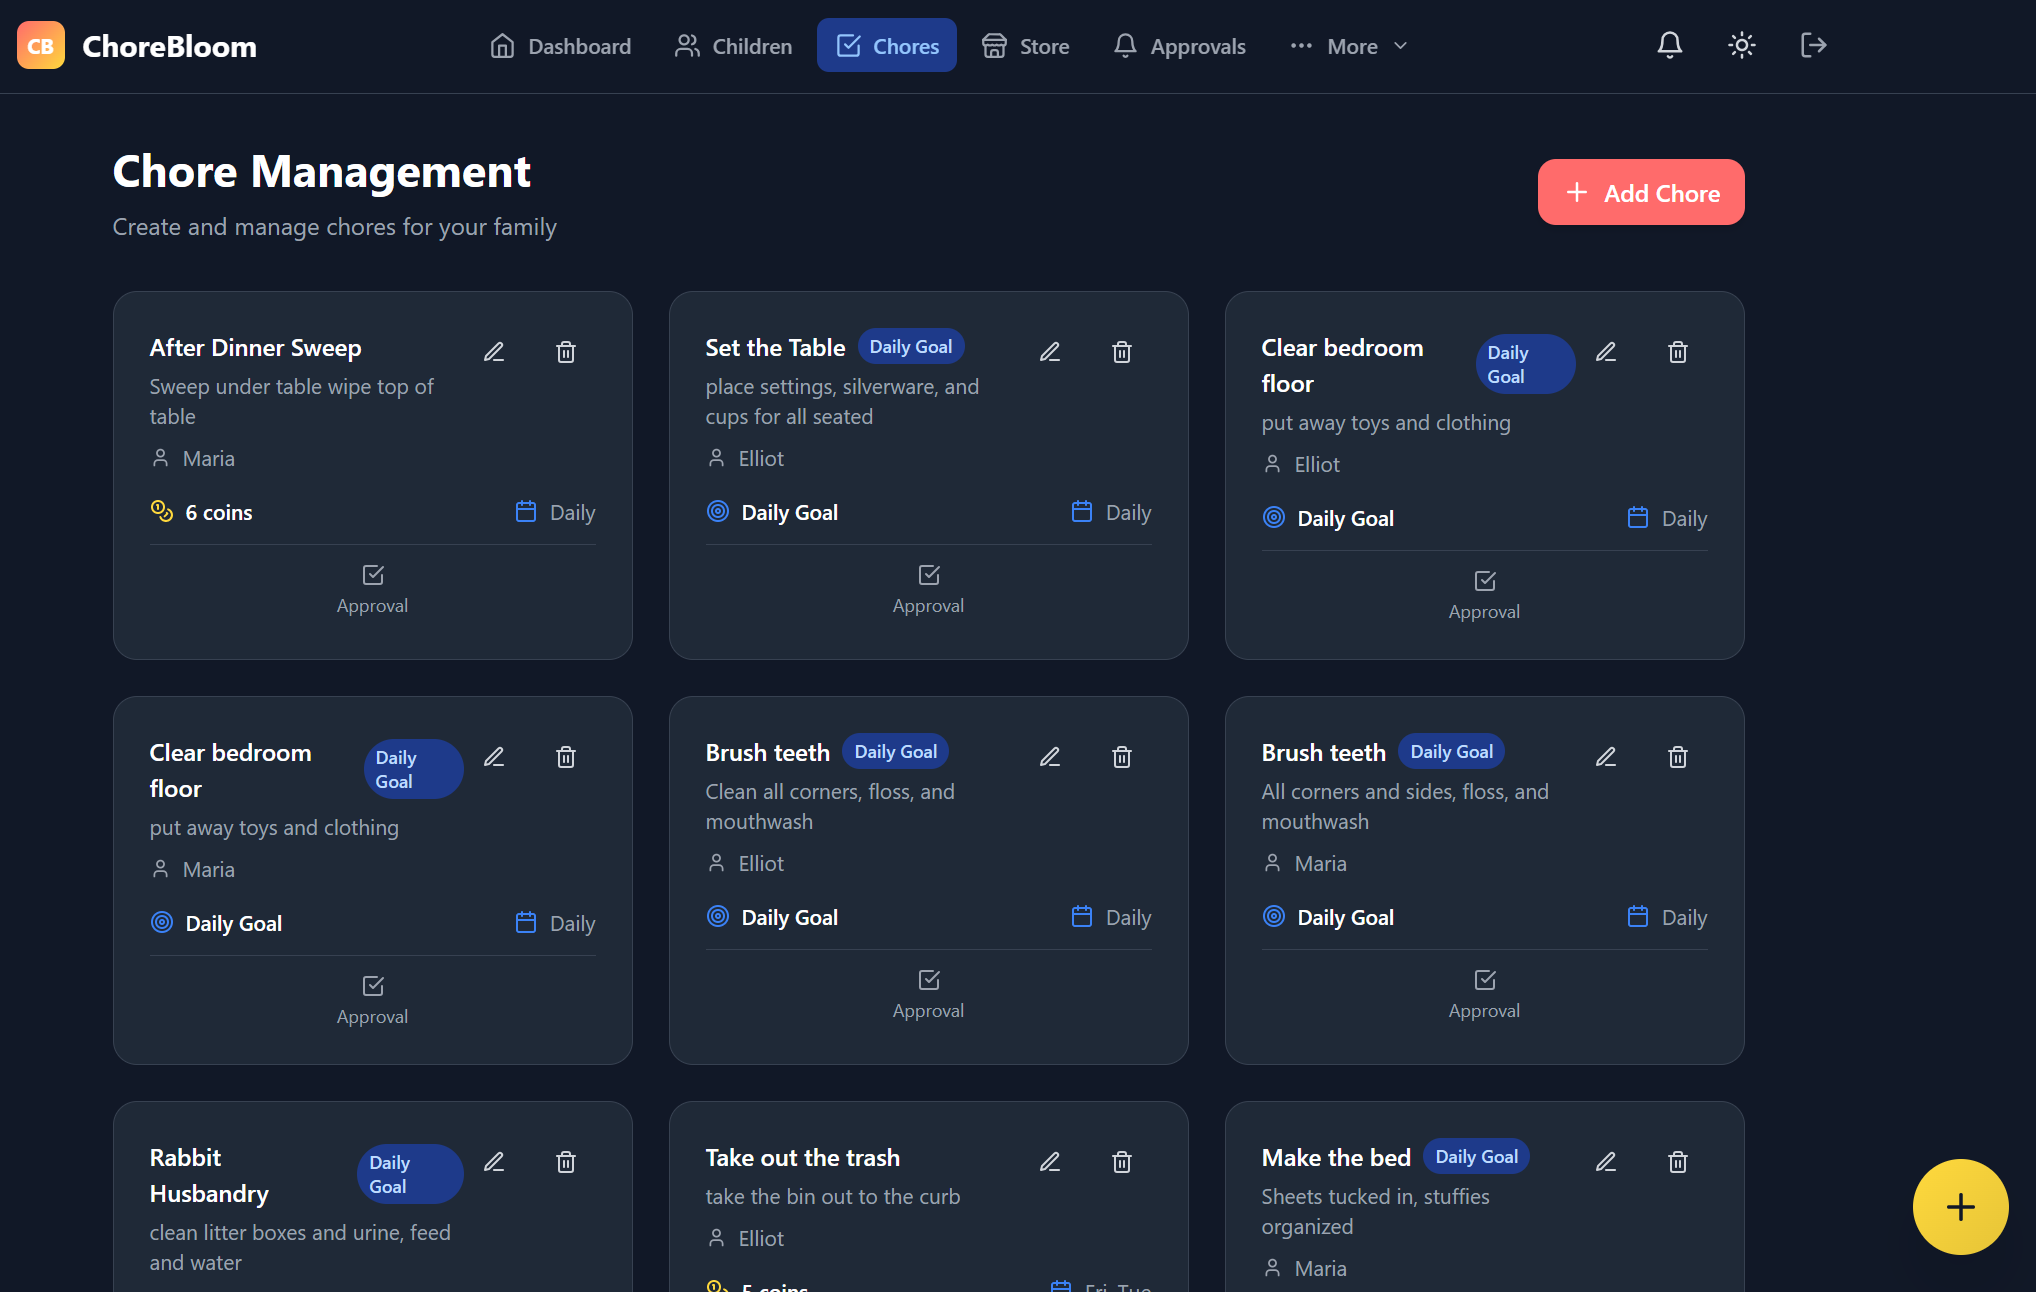
Task: Click the notifications bell icon
Action: tap(1669, 46)
